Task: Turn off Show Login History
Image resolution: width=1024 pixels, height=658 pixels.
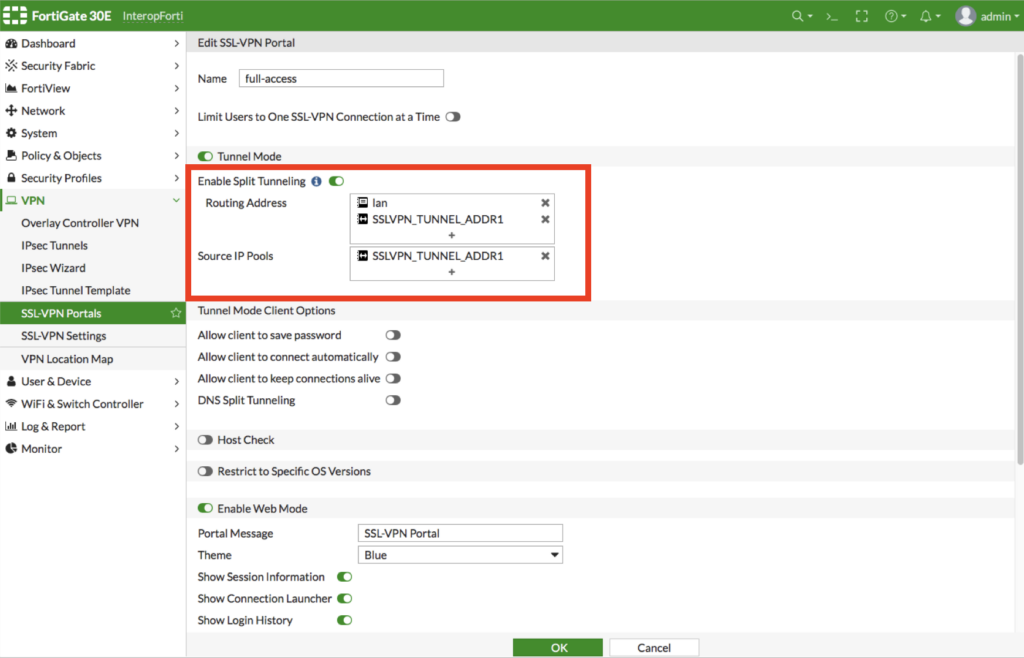Action: click(344, 620)
